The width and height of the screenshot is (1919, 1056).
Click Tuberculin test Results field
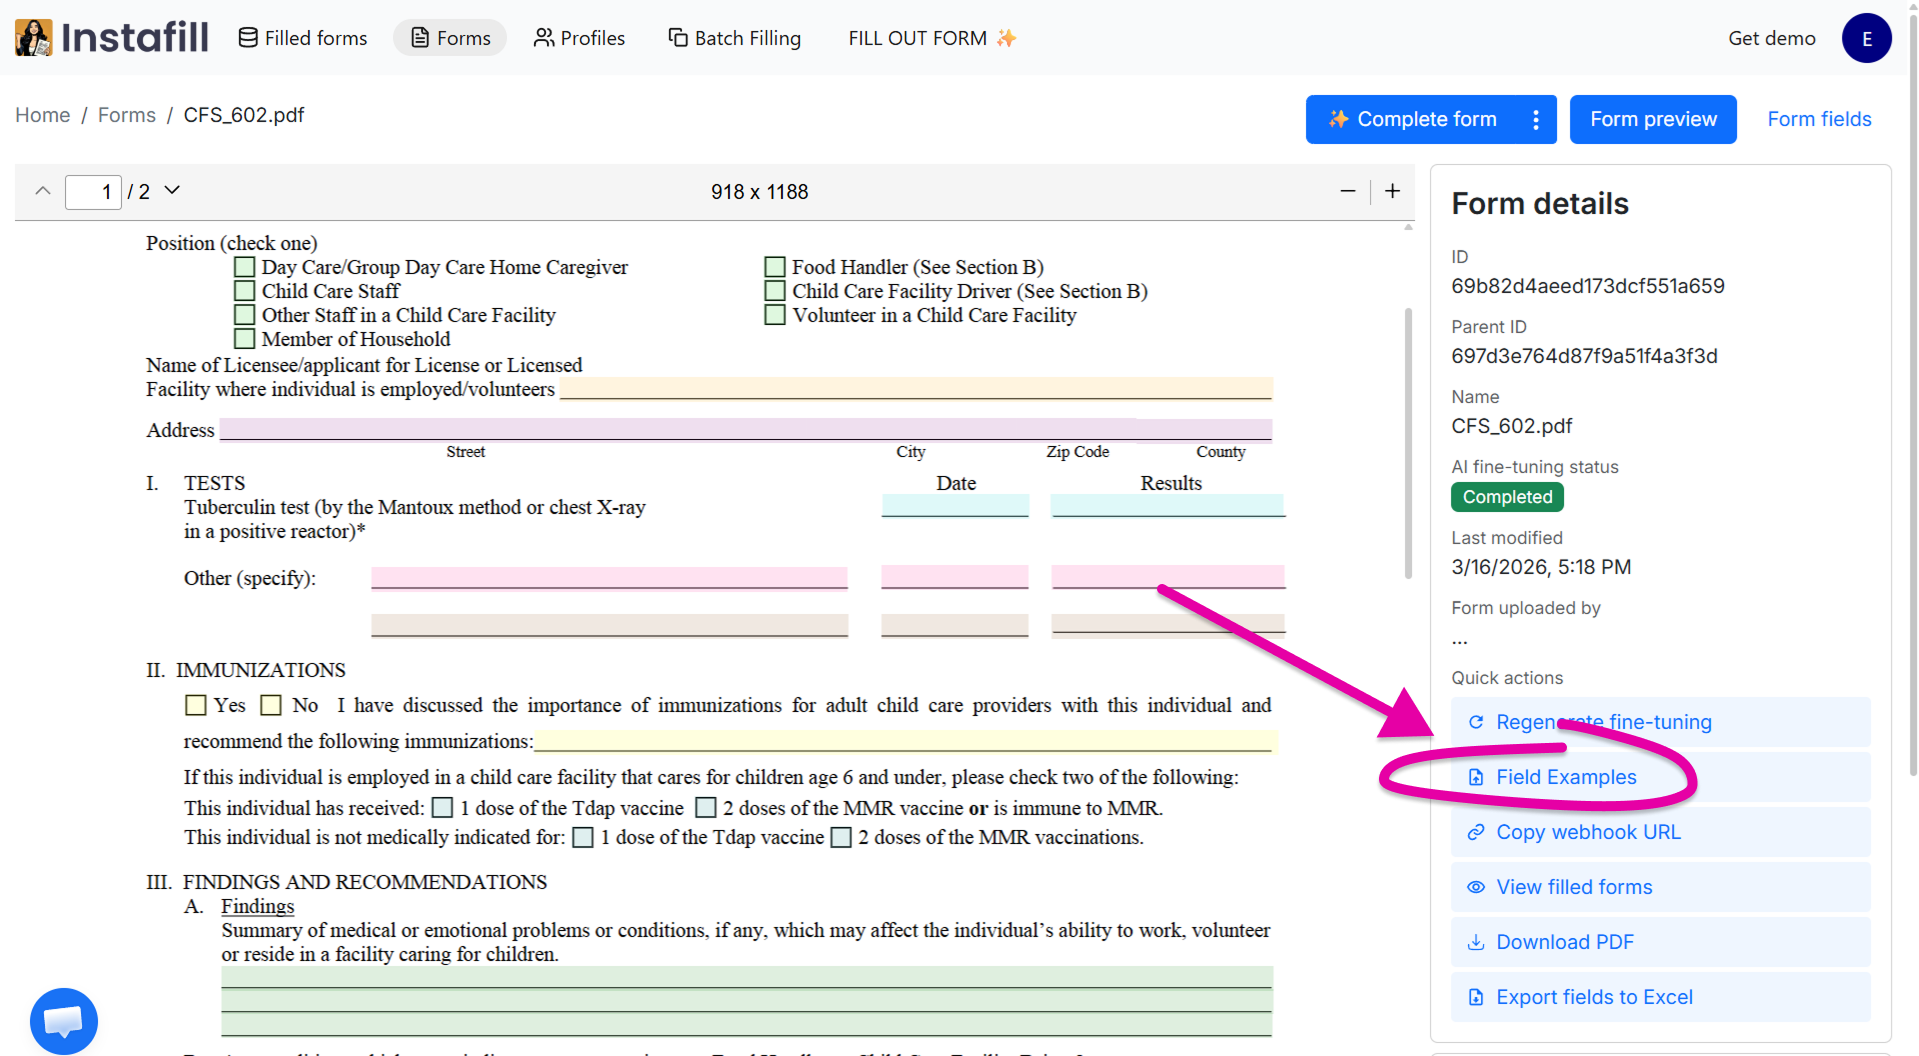(1168, 505)
